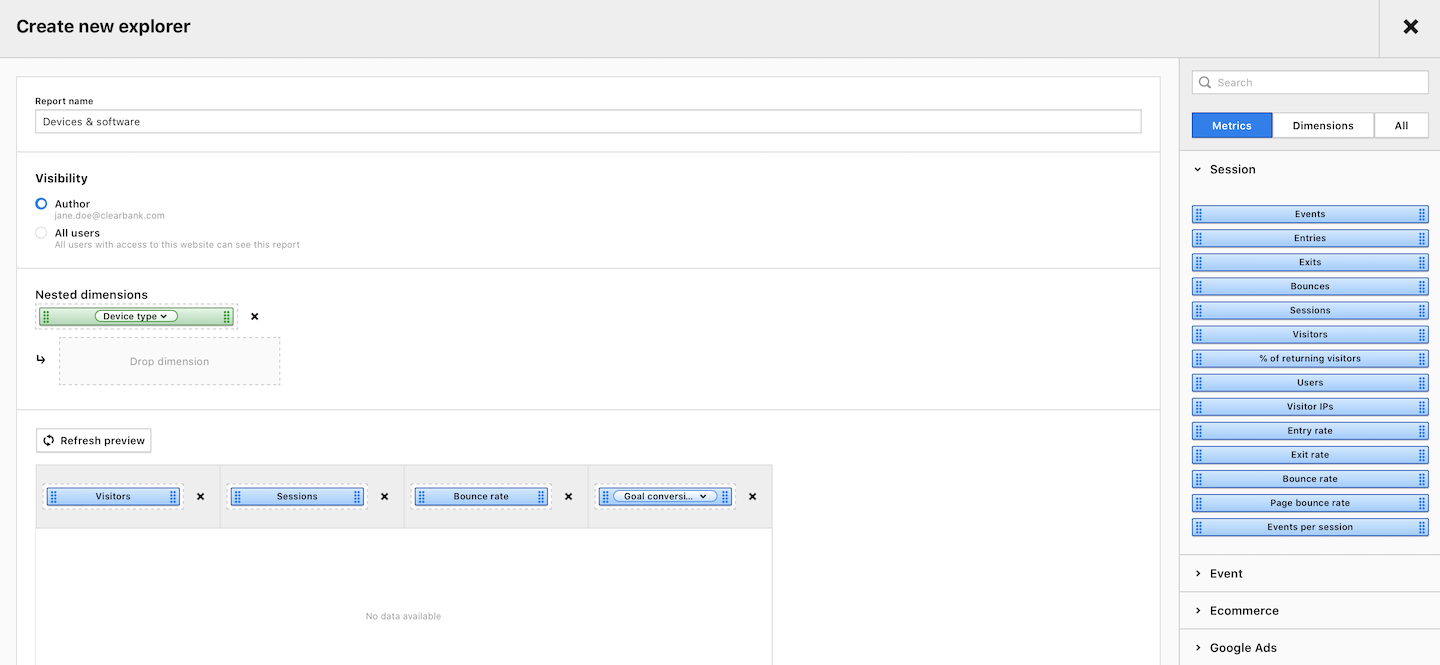Open the Goal conversion metric dropdown
The image size is (1440, 665).
tap(665, 496)
